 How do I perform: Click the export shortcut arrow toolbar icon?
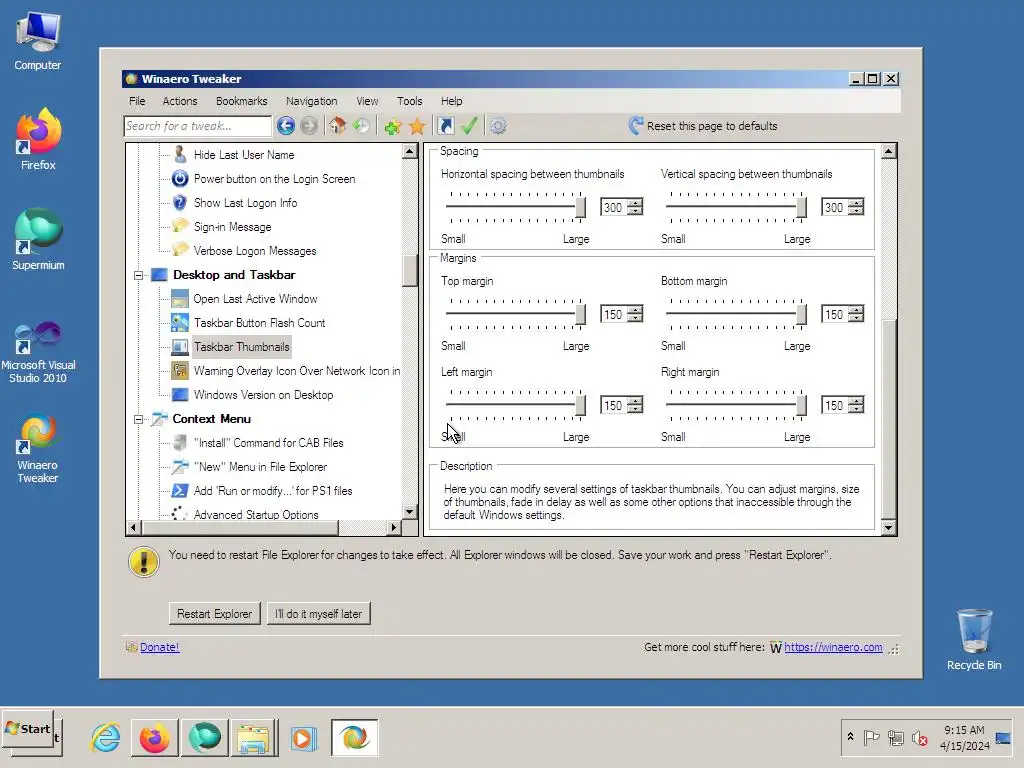click(x=445, y=125)
